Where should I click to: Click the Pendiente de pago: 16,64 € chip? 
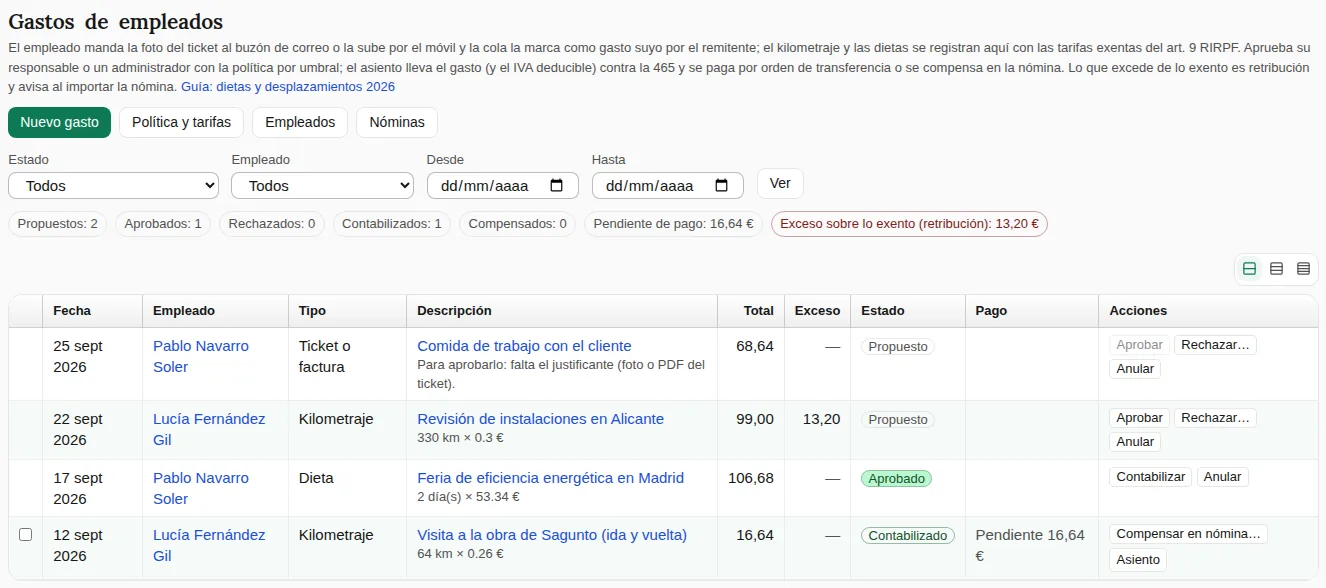click(x=674, y=224)
